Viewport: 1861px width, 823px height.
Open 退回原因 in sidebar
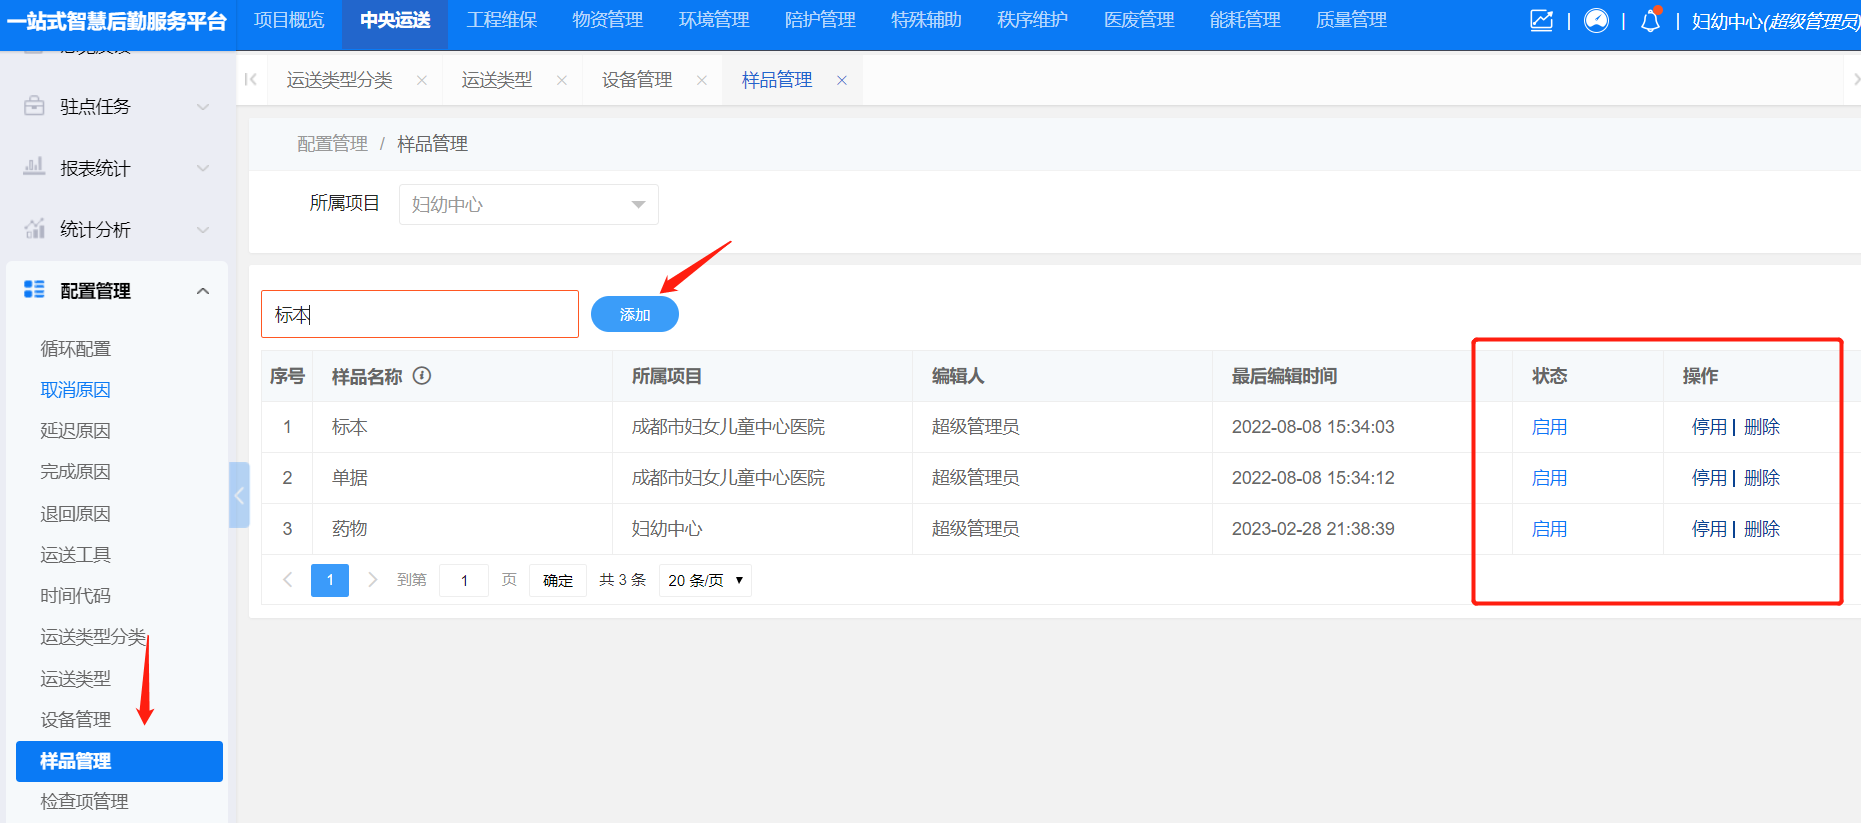75,514
